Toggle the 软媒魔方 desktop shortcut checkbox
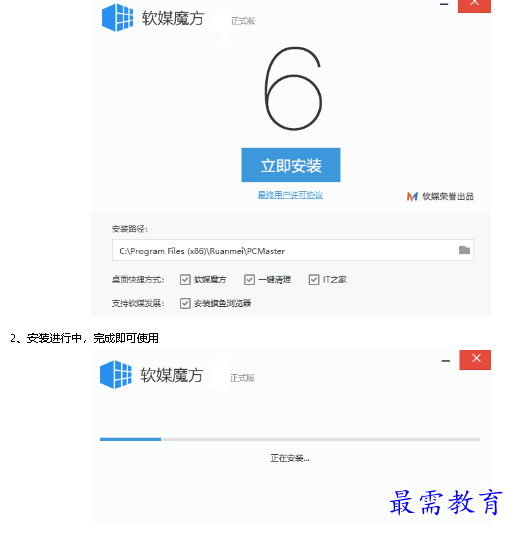Image resolution: width=511 pixels, height=534 pixels. [x=185, y=280]
